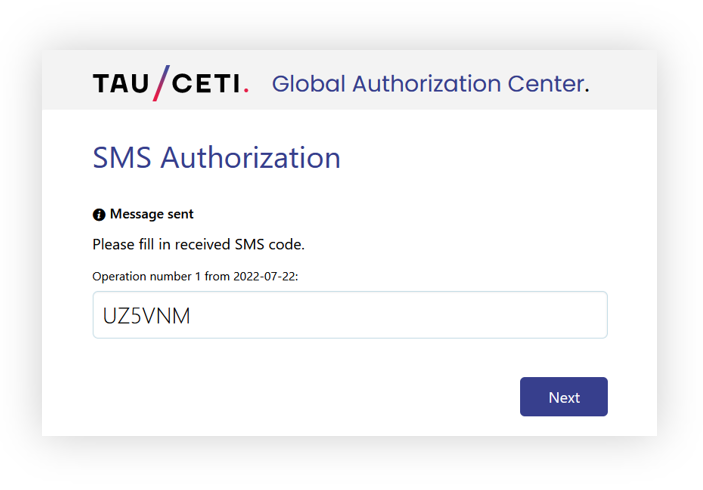Click the word Global in the header title
The image size is (703, 490).
pyautogui.click(x=308, y=84)
